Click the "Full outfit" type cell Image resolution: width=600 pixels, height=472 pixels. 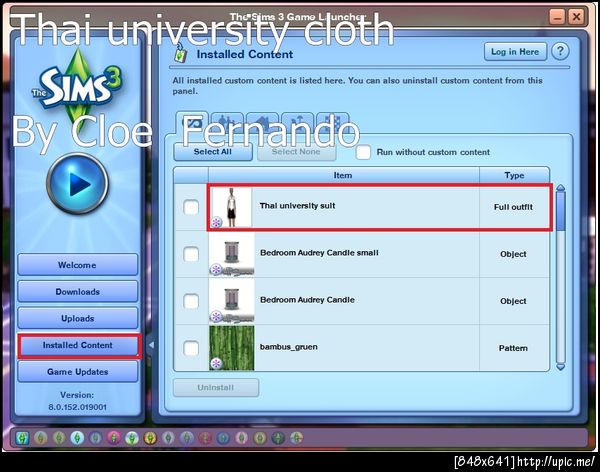point(513,207)
